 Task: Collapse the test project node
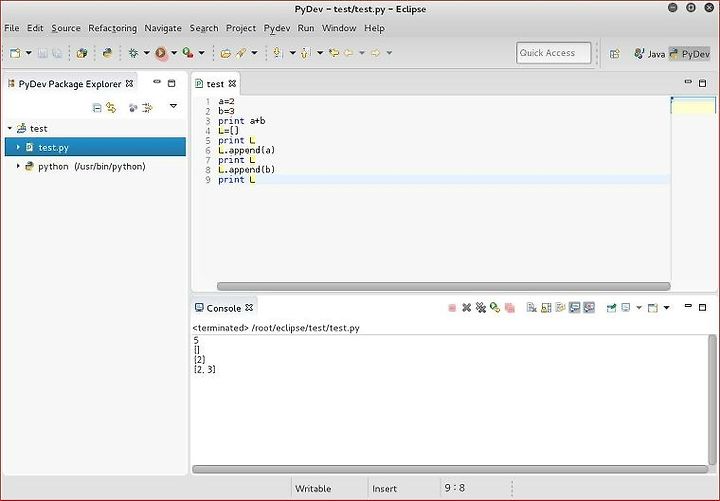click(x=10, y=128)
